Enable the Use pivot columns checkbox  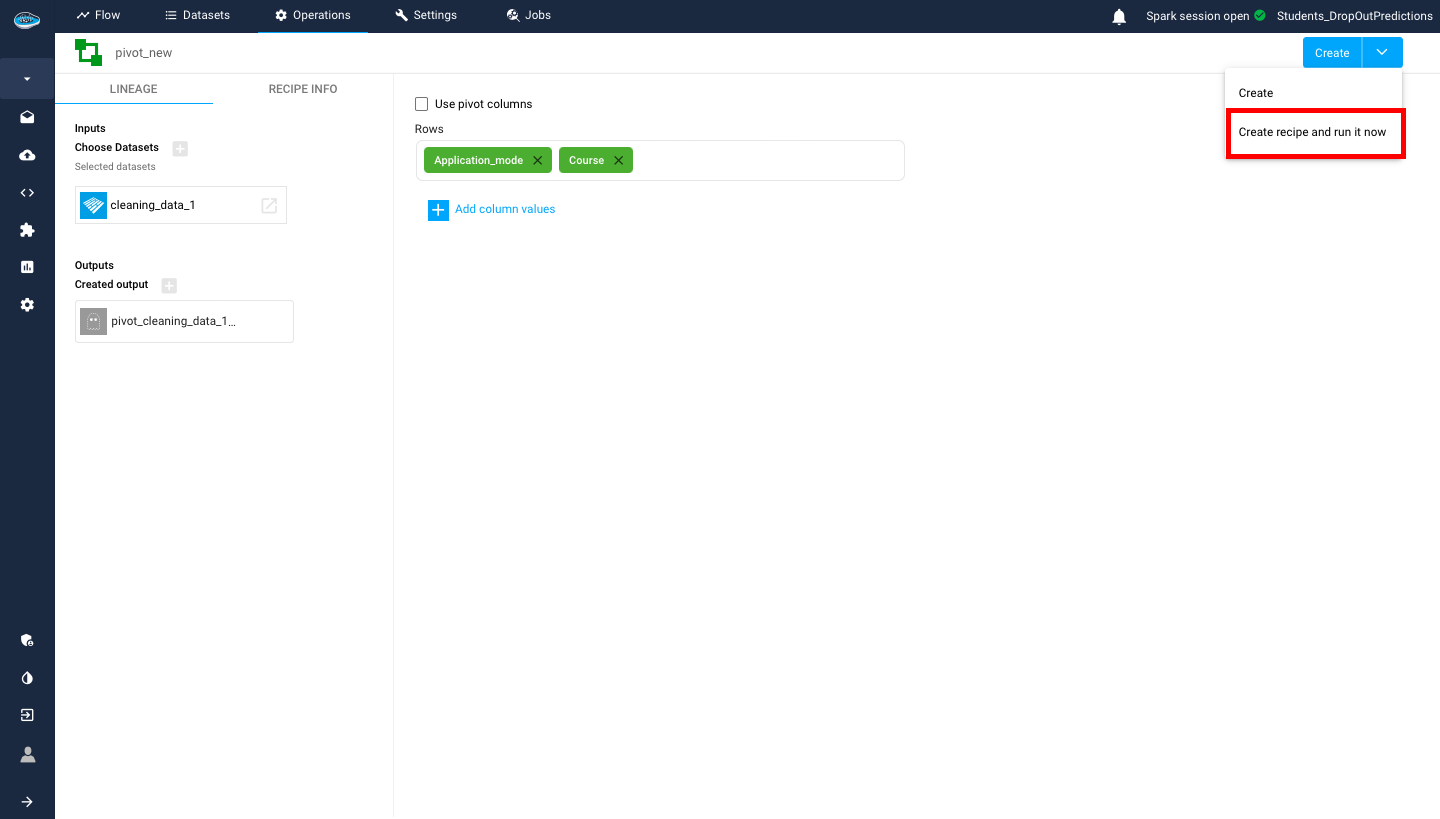[x=421, y=104]
